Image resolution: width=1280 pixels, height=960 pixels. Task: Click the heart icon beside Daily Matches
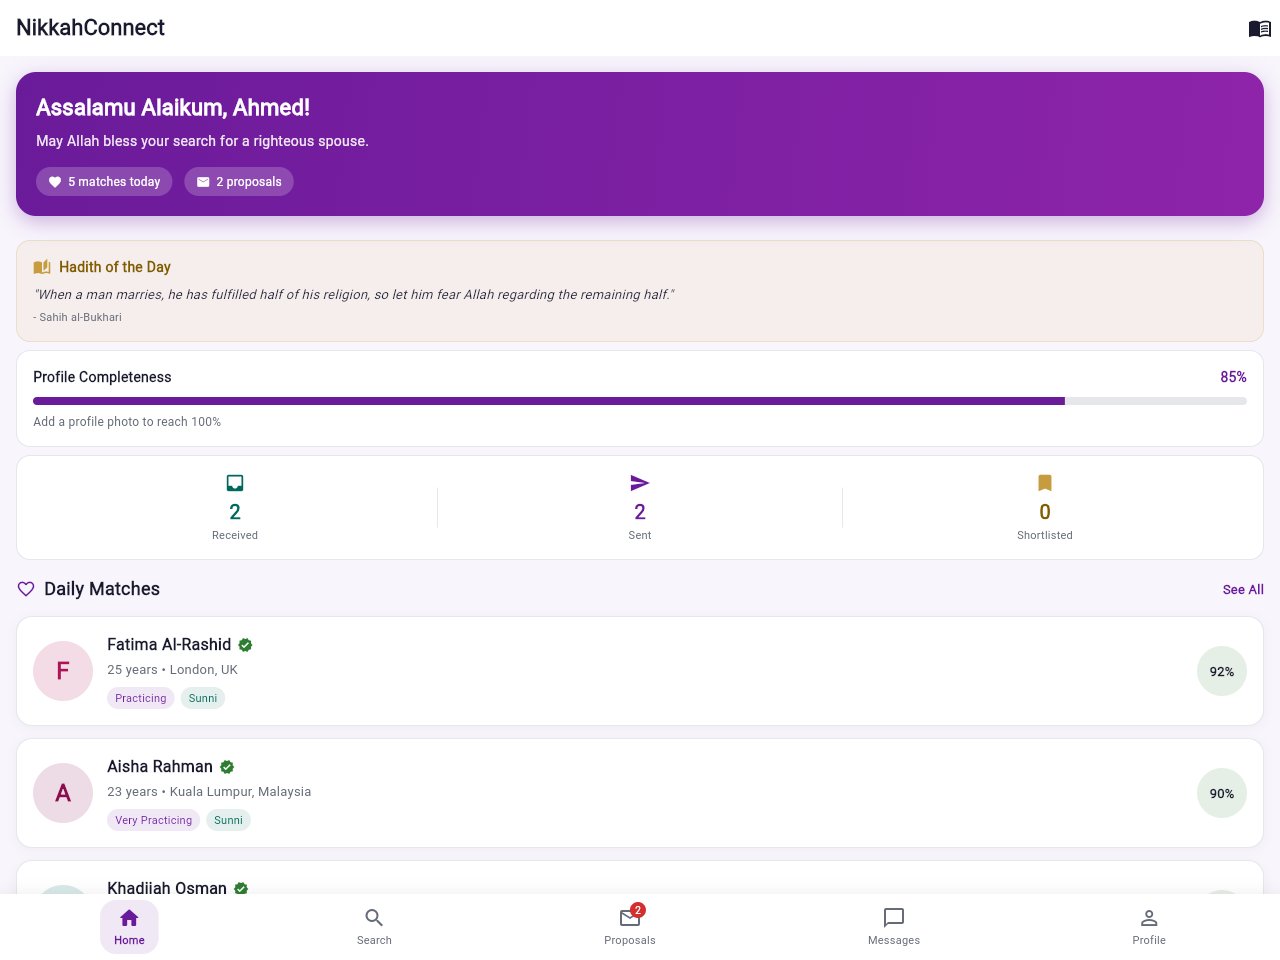[26, 589]
